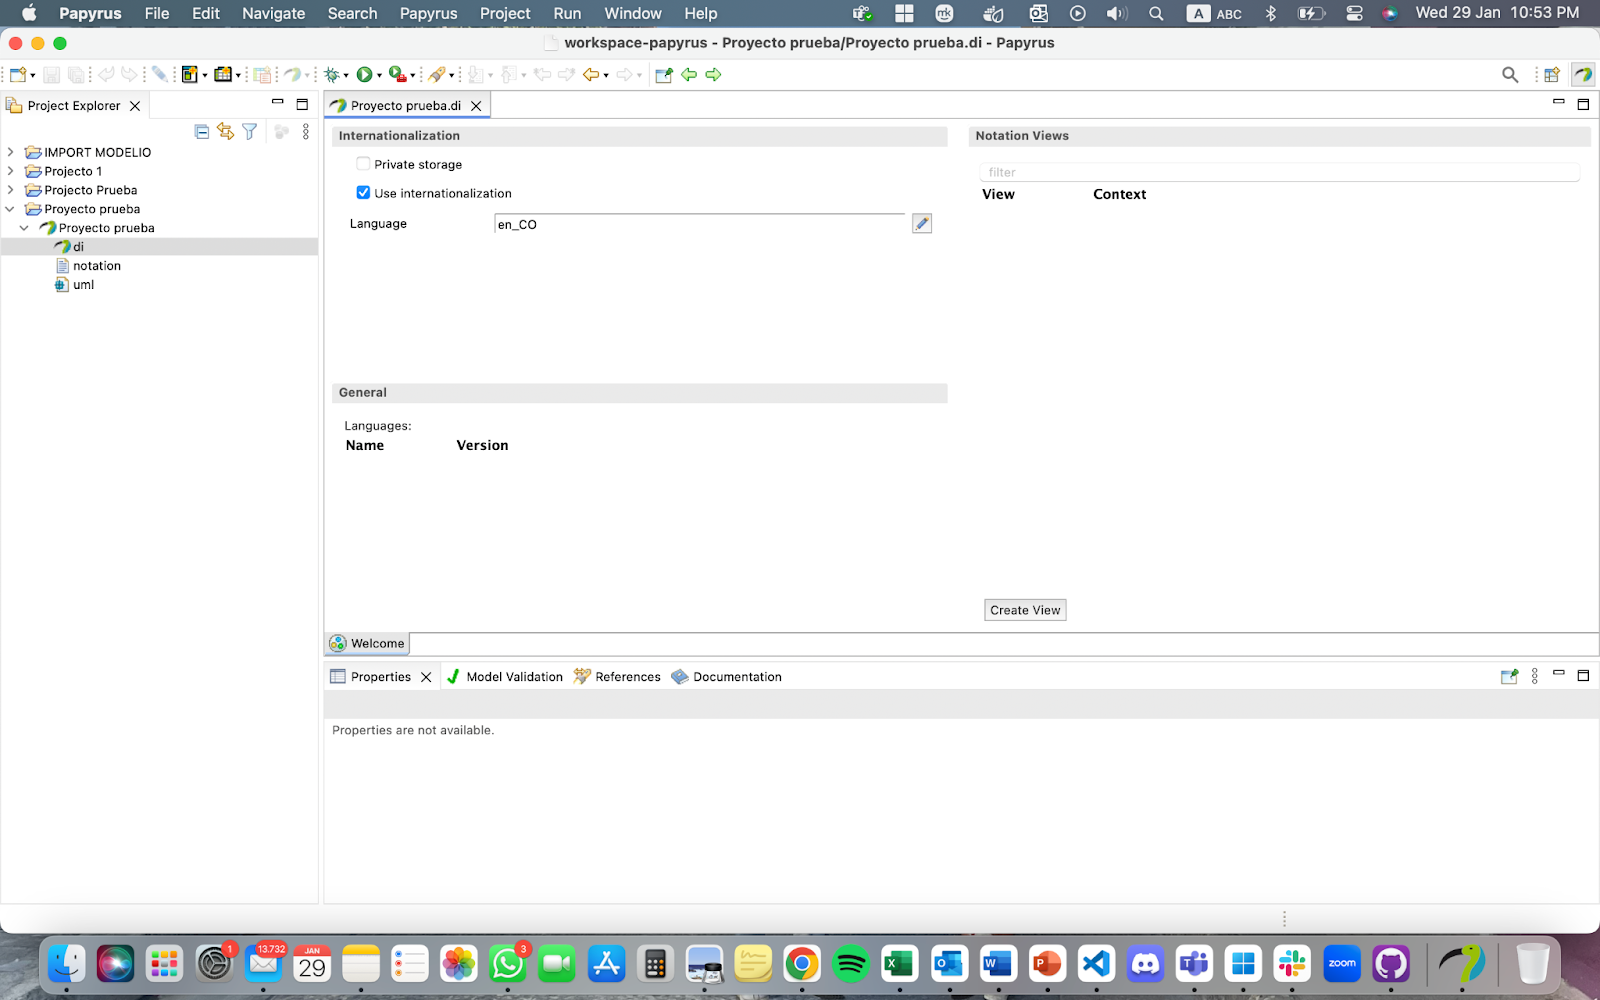Click the Debug bug icon in toolbar
The height and width of the screenshot is (1000, 1600).
[332, 75]
